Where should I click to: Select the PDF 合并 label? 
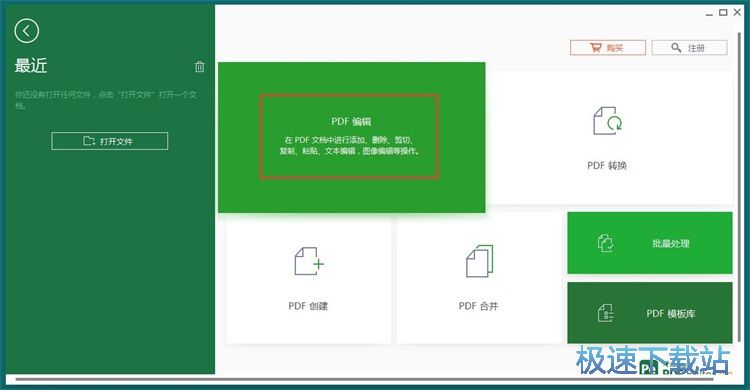pos(478,306)
